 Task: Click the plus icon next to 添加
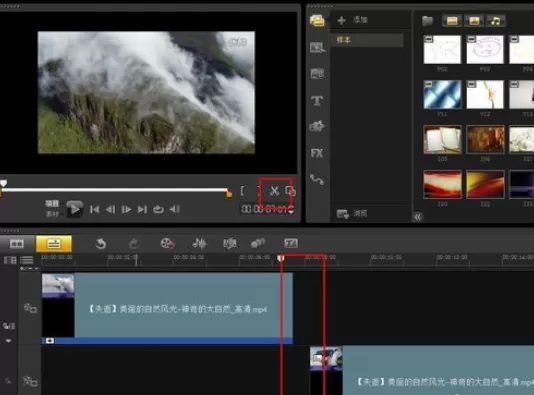pos(341,20)
